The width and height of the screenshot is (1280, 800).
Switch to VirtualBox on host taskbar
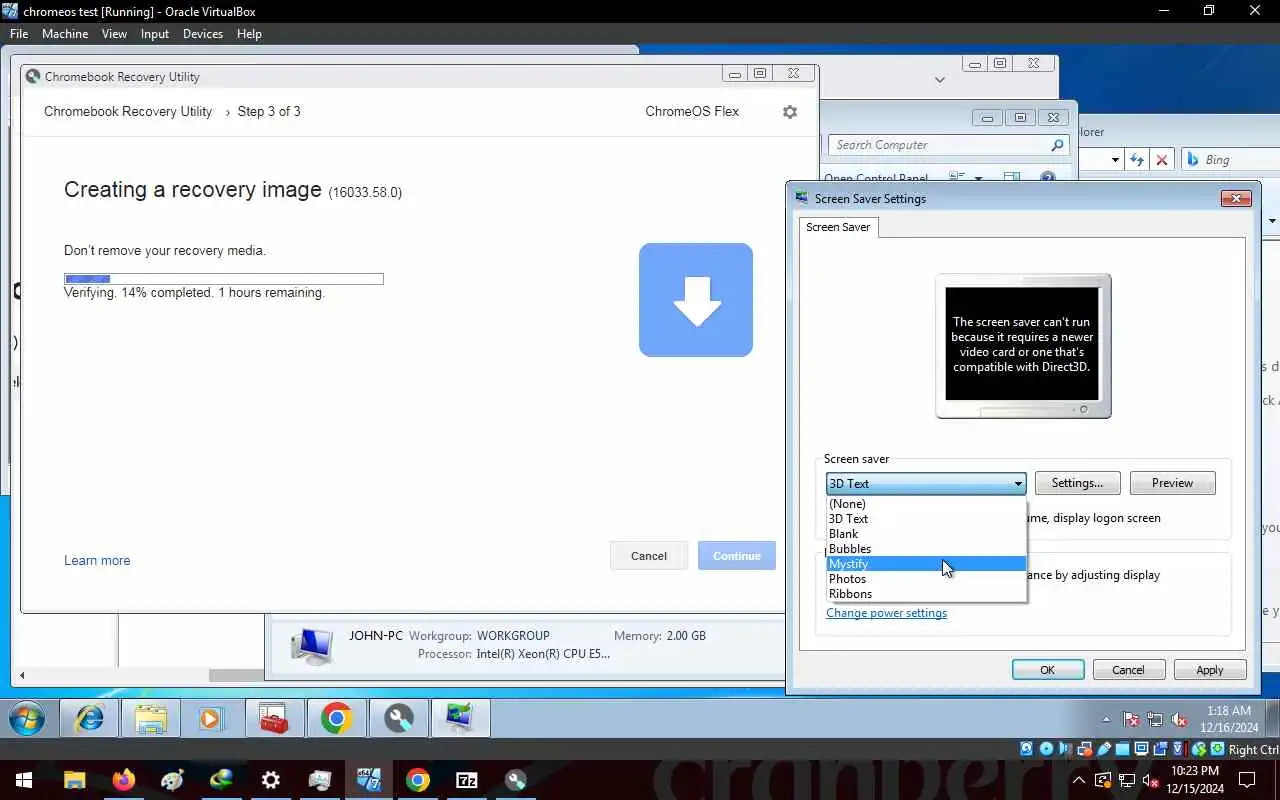coord(369,780)
